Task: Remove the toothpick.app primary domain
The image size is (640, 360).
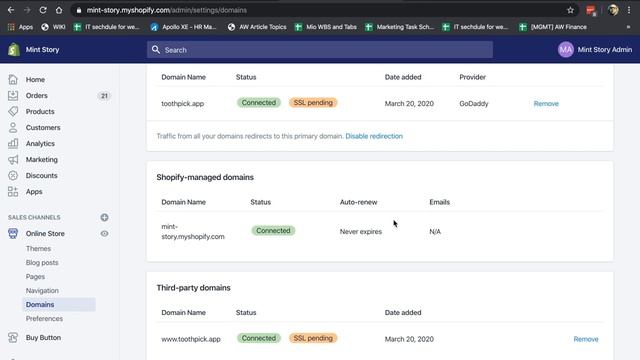Action: coord(546,104)
